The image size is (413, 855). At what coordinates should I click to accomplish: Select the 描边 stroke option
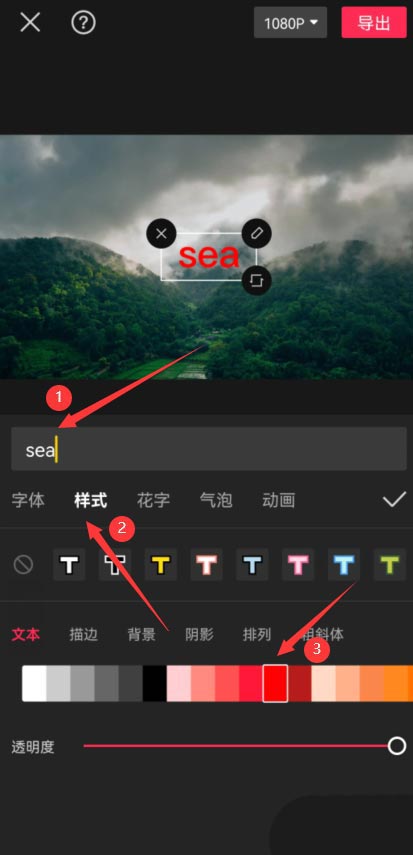point(83,634)
